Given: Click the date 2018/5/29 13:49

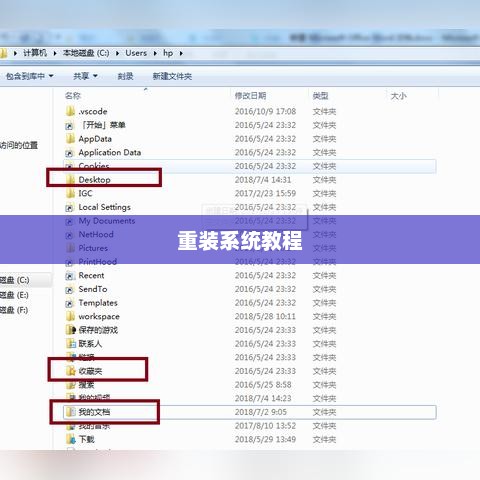Looking at the screenshot, I should tap(265, 439).
